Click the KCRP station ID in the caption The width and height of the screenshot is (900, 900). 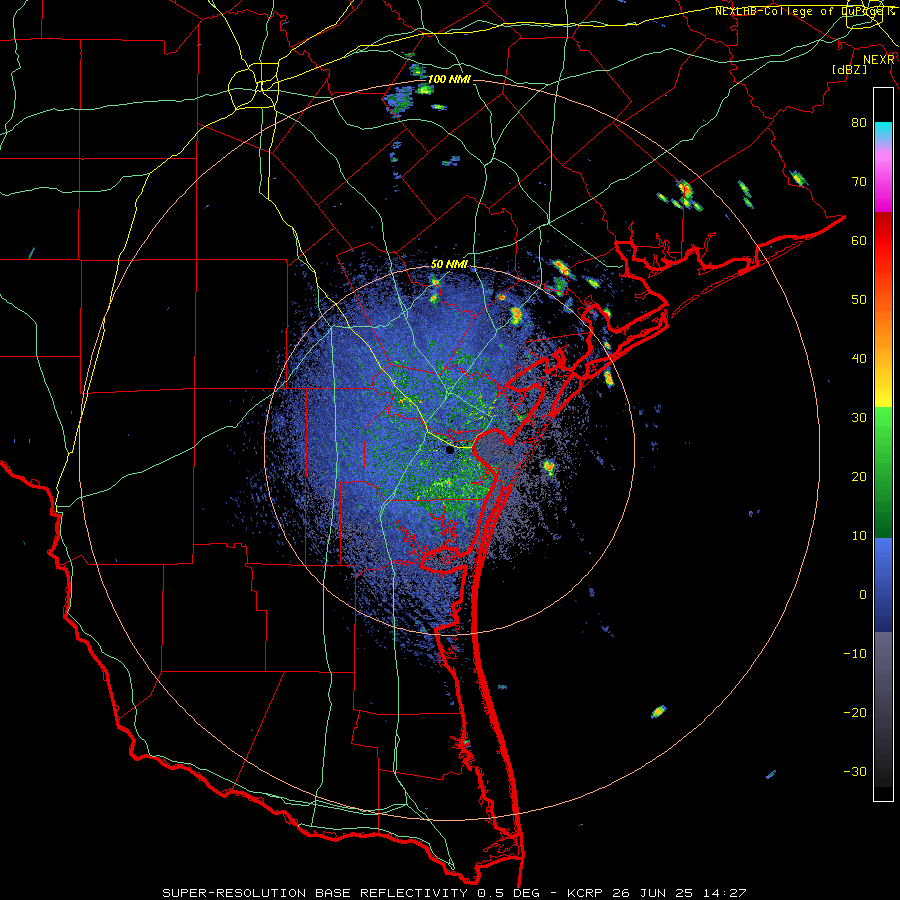point(587,893)
